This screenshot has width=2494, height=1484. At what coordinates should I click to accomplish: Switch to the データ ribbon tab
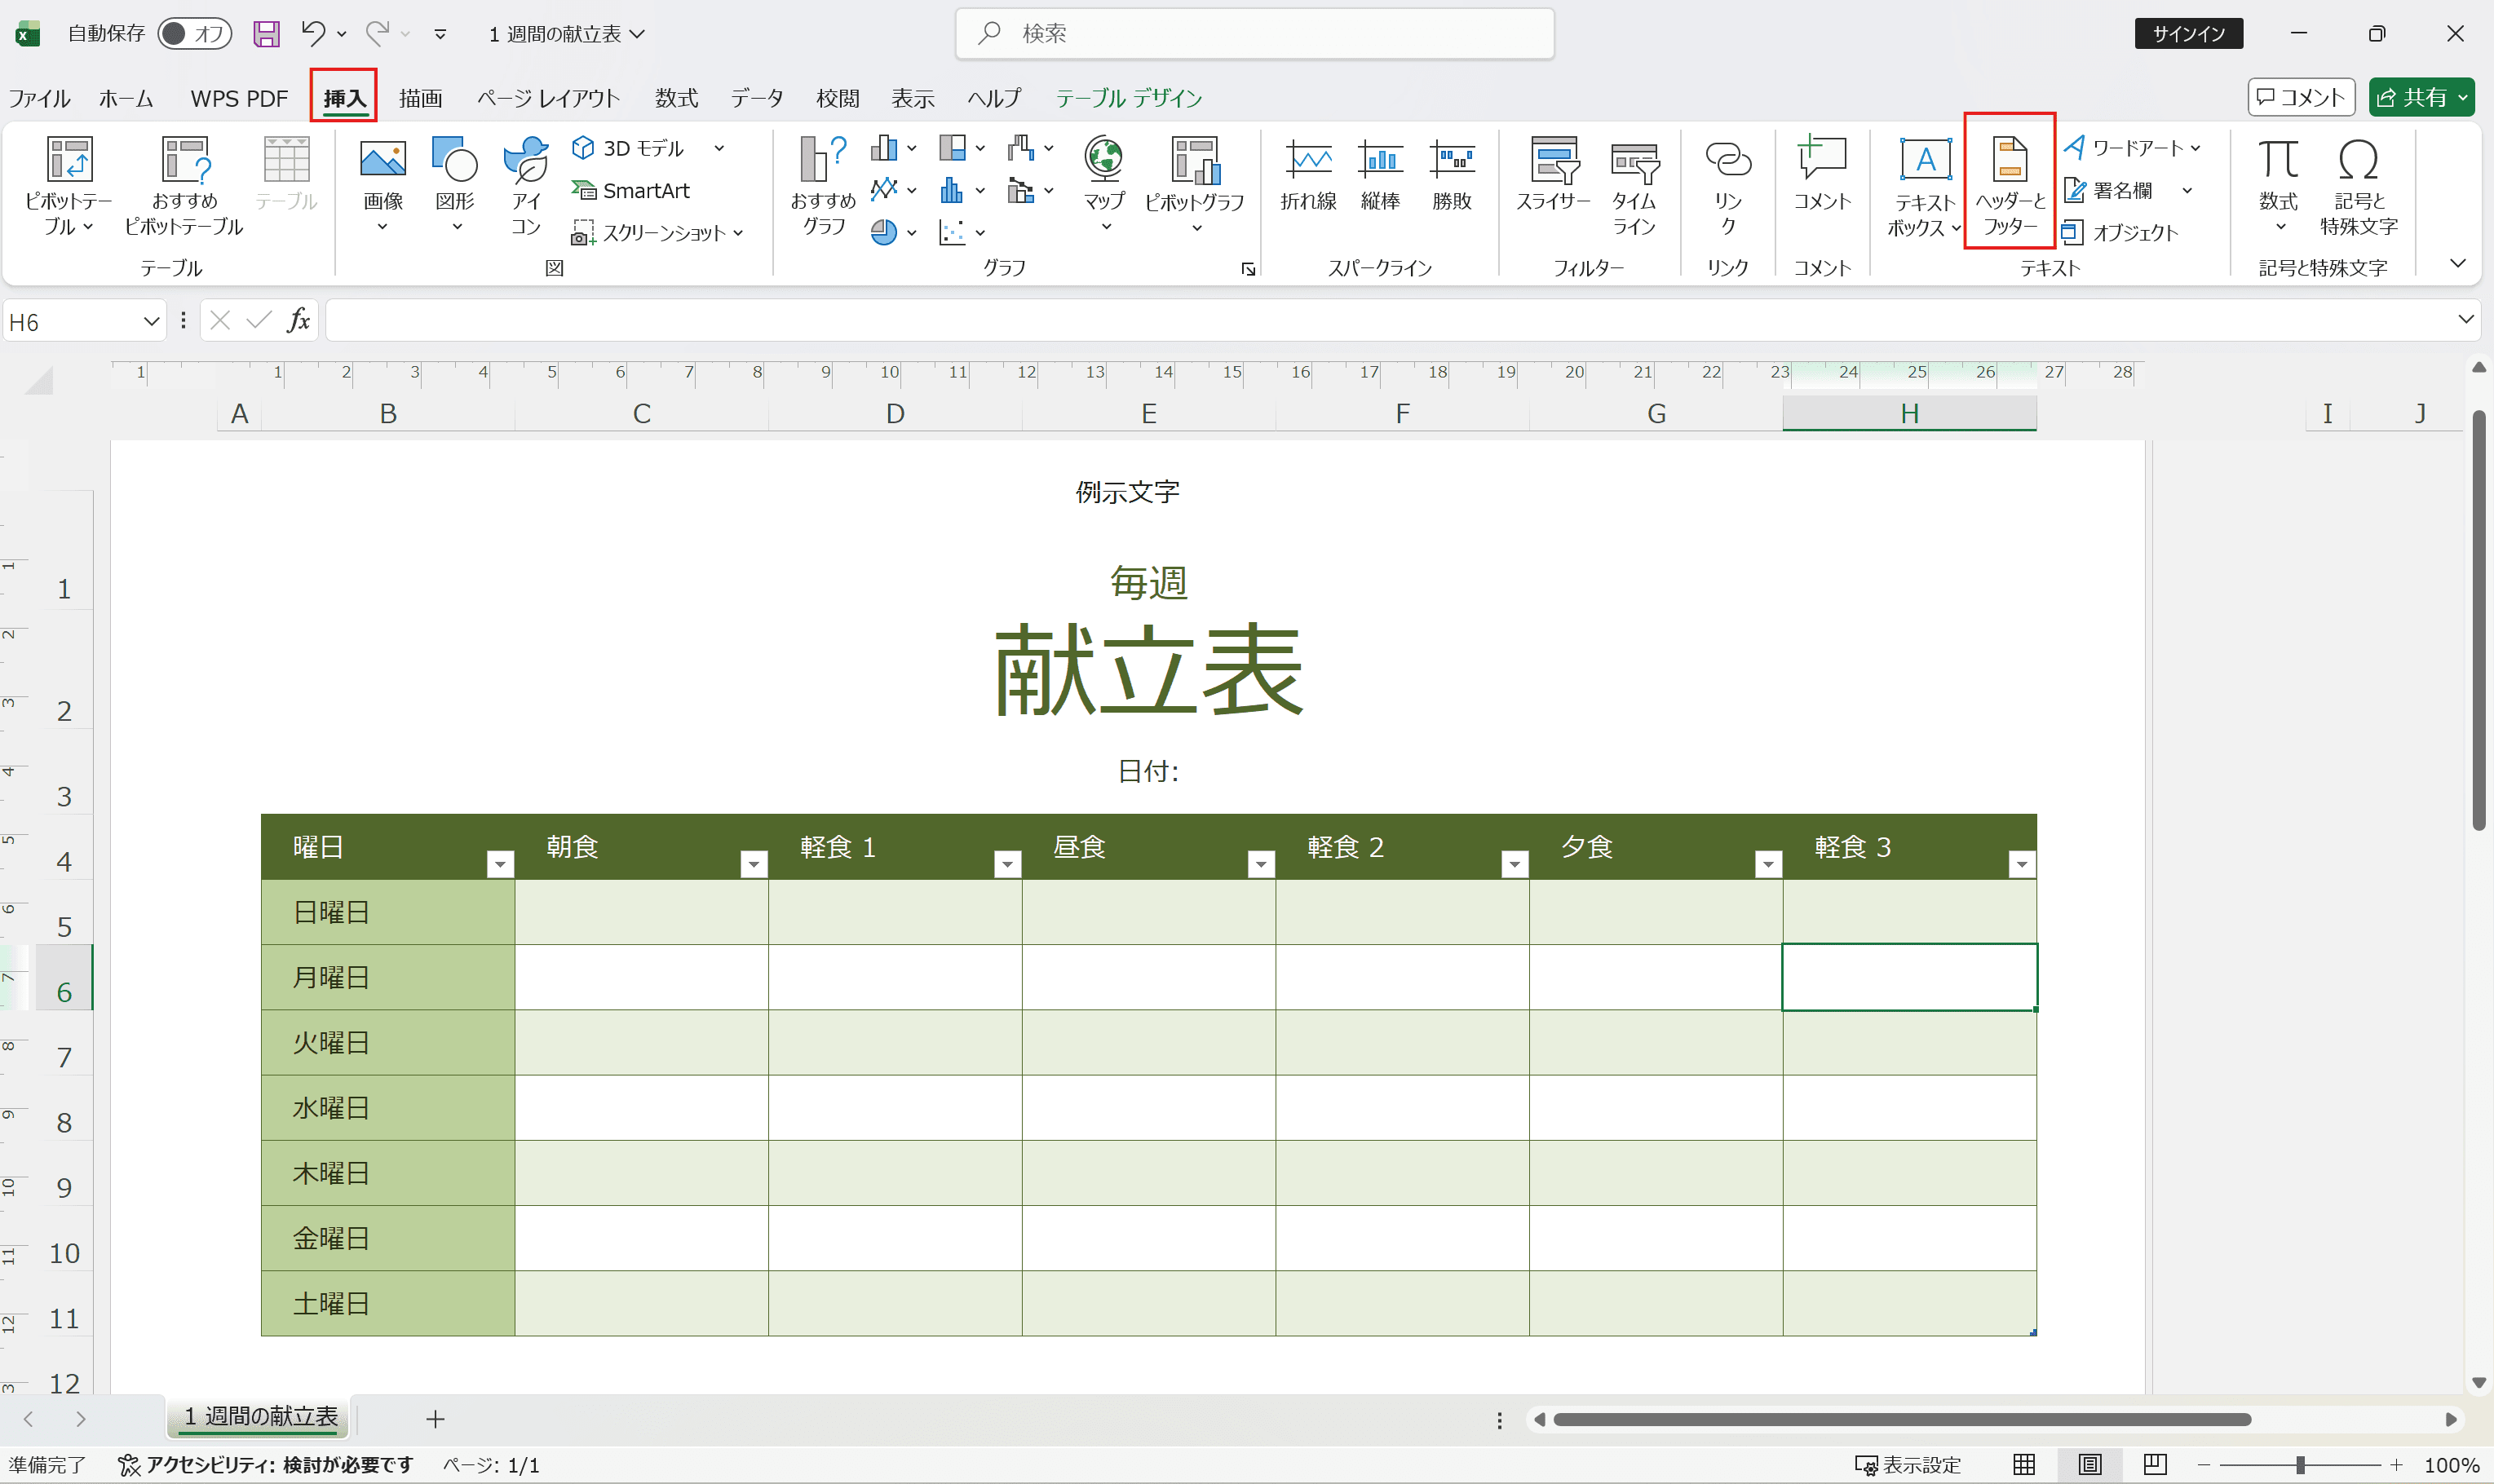coord(757,98)
